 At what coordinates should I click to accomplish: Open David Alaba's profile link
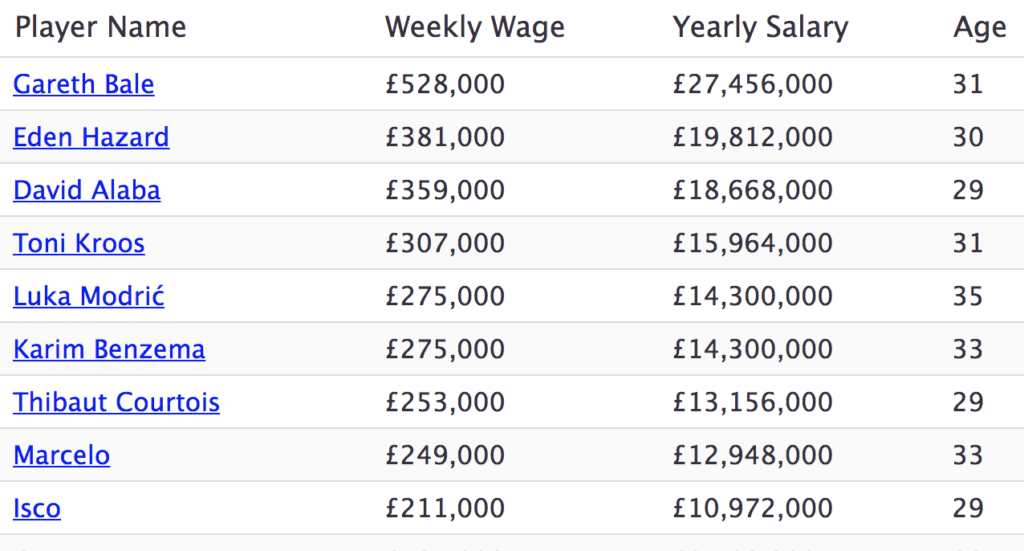pos(87,190)
